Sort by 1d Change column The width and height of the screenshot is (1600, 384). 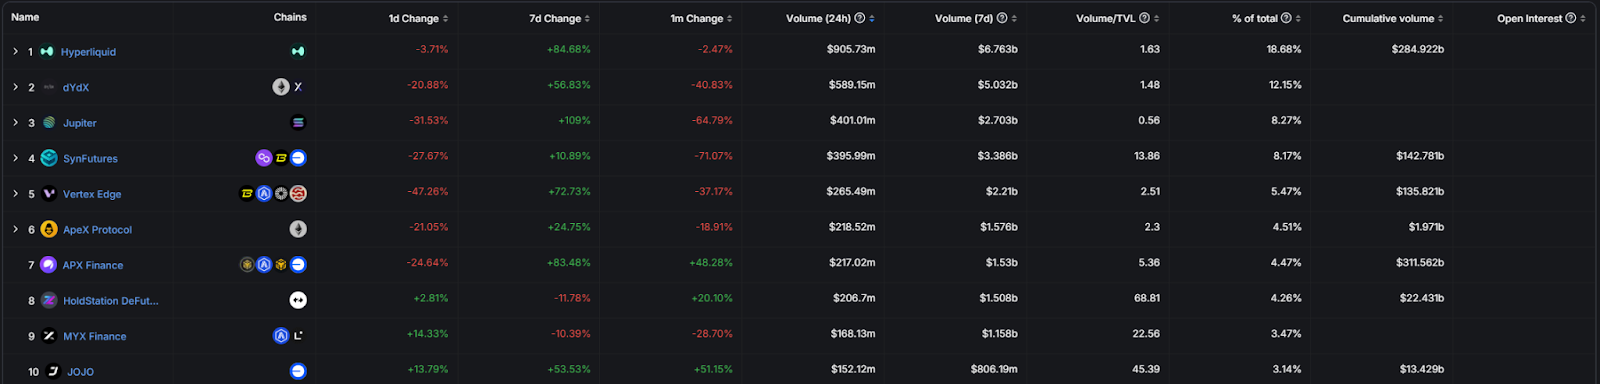pos(418,18)
